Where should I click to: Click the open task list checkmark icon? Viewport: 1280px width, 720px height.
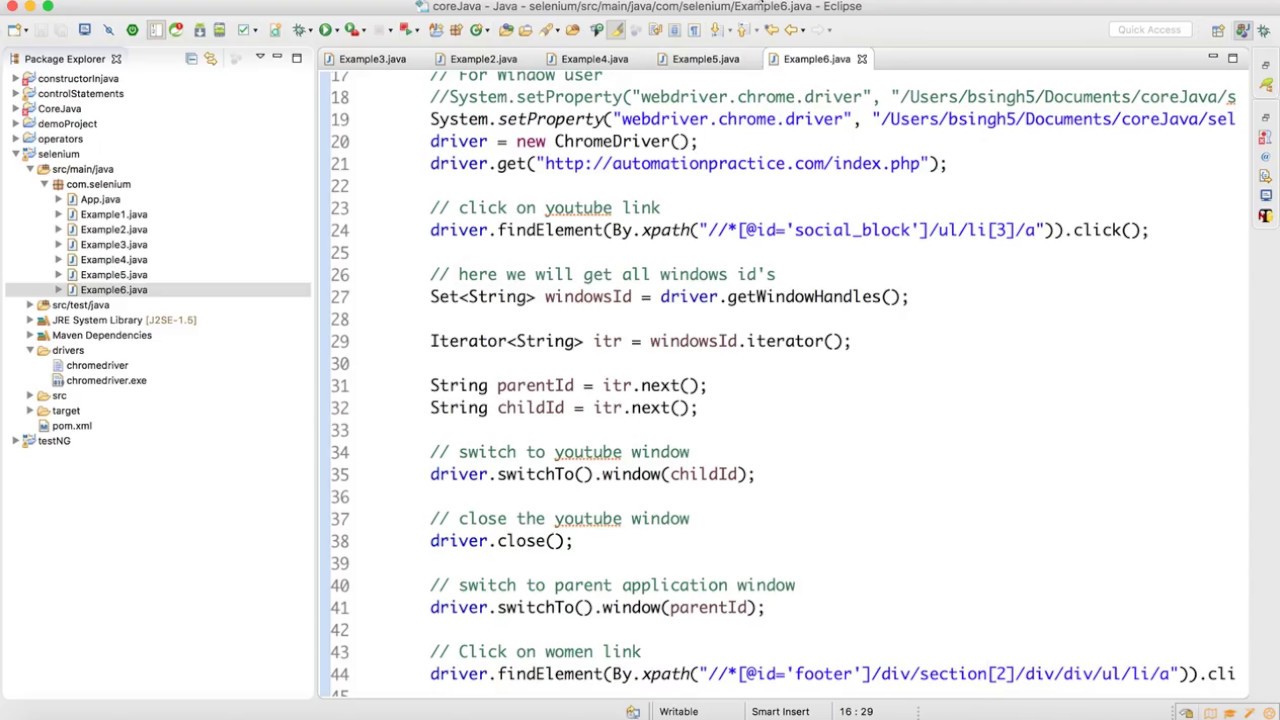point(243,30)
